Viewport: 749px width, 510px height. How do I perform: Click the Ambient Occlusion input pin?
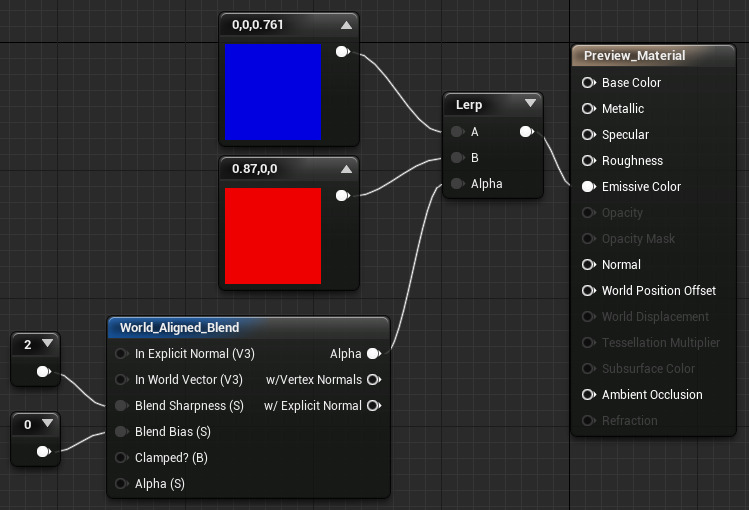click(588, 395)
